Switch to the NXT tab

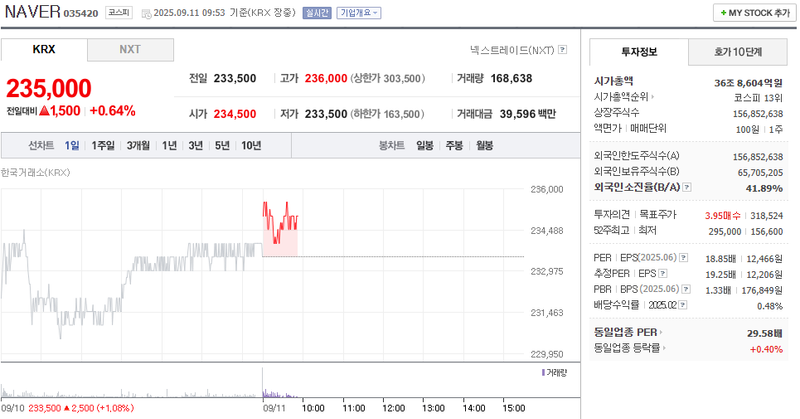point(130,50)
